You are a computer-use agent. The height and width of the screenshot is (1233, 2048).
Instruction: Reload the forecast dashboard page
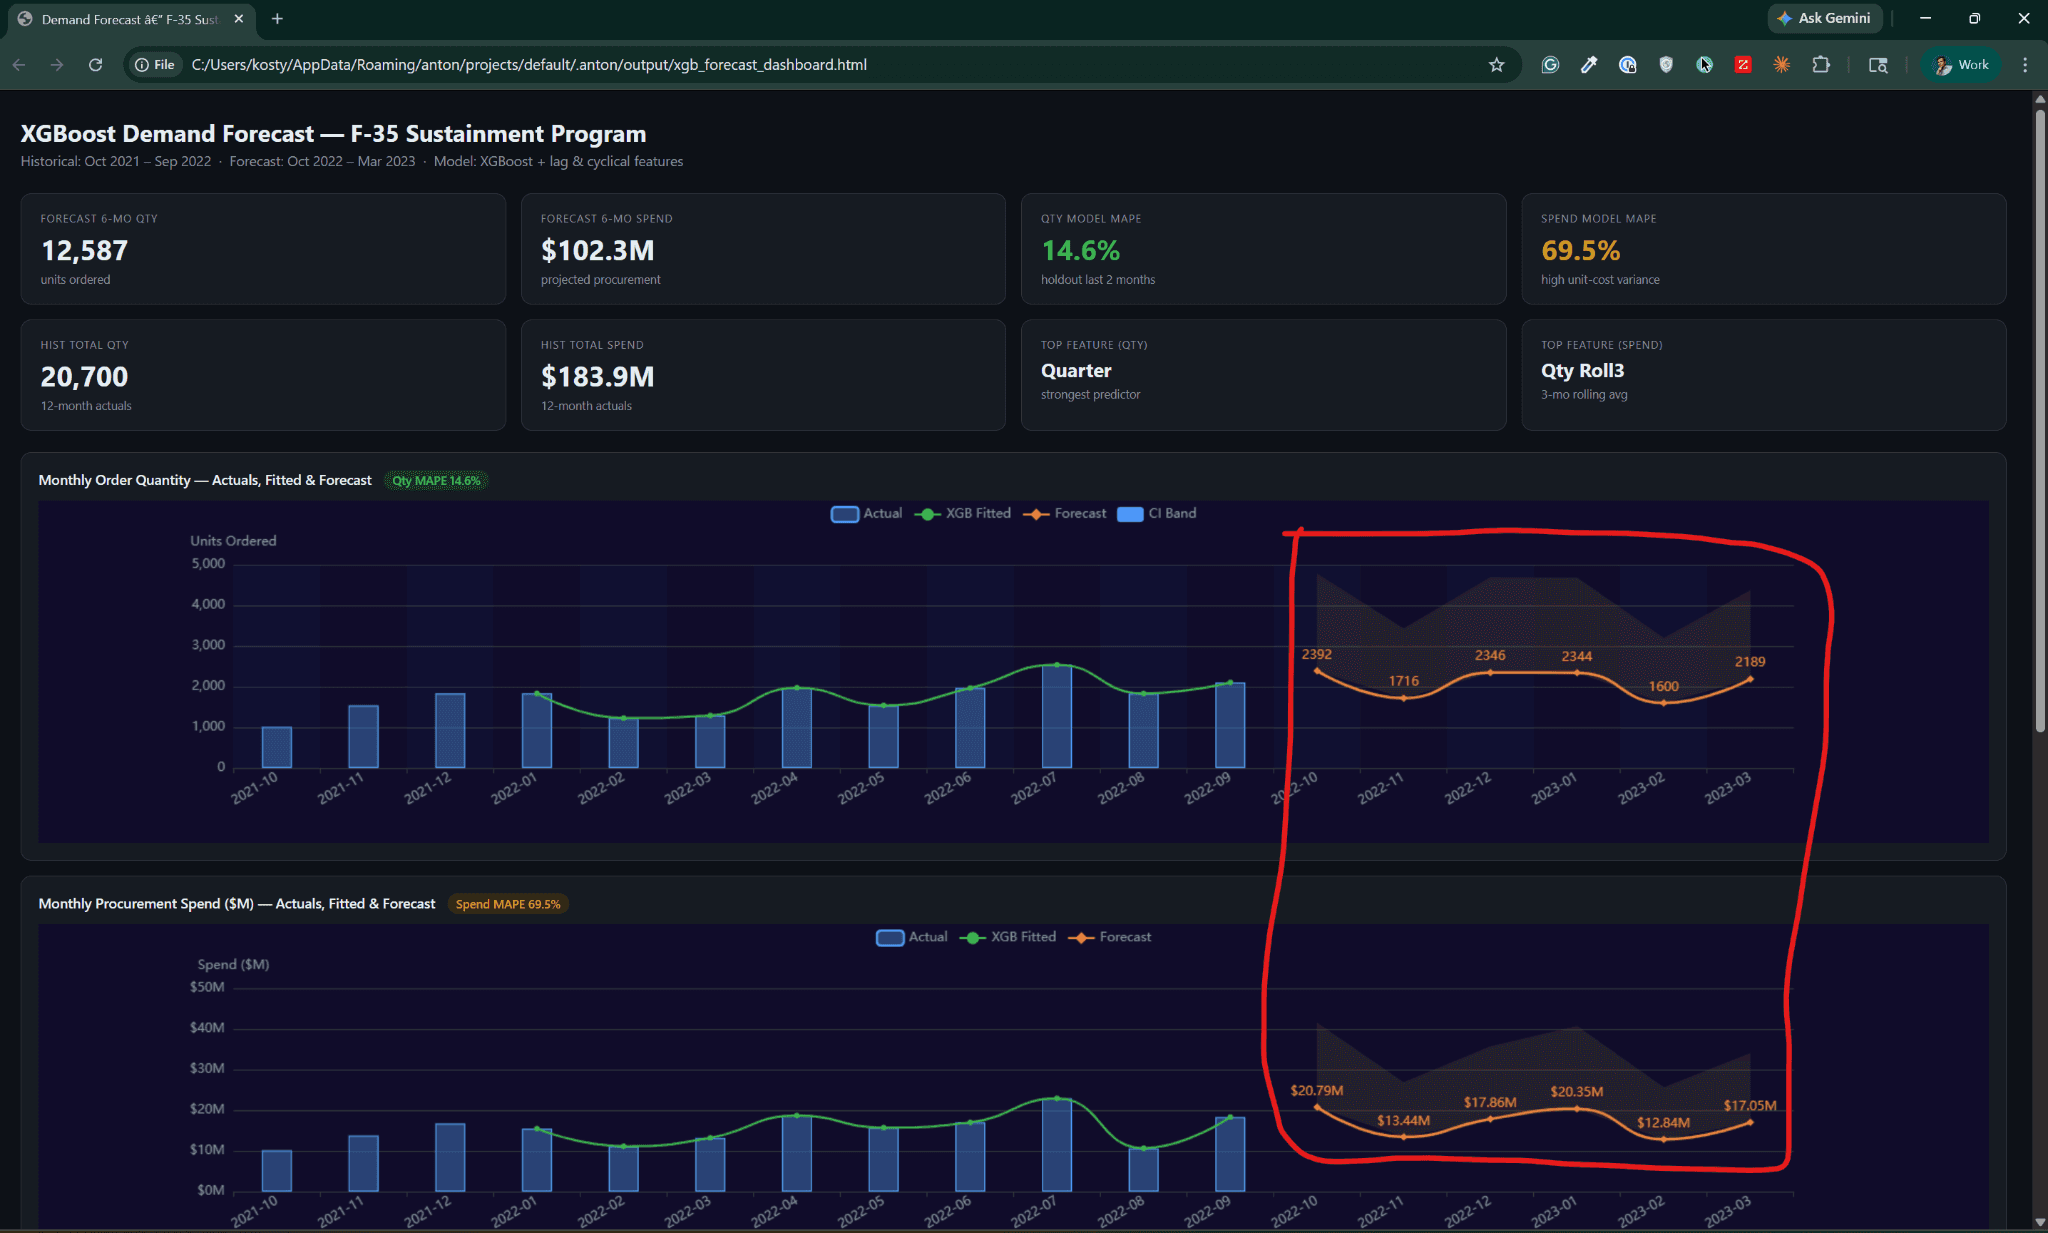pos(95,65)
